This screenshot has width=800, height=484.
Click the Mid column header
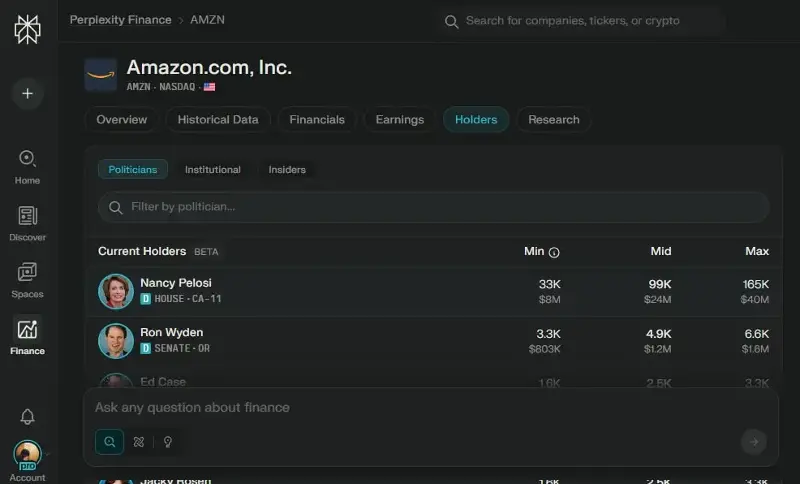pos(661,251)
